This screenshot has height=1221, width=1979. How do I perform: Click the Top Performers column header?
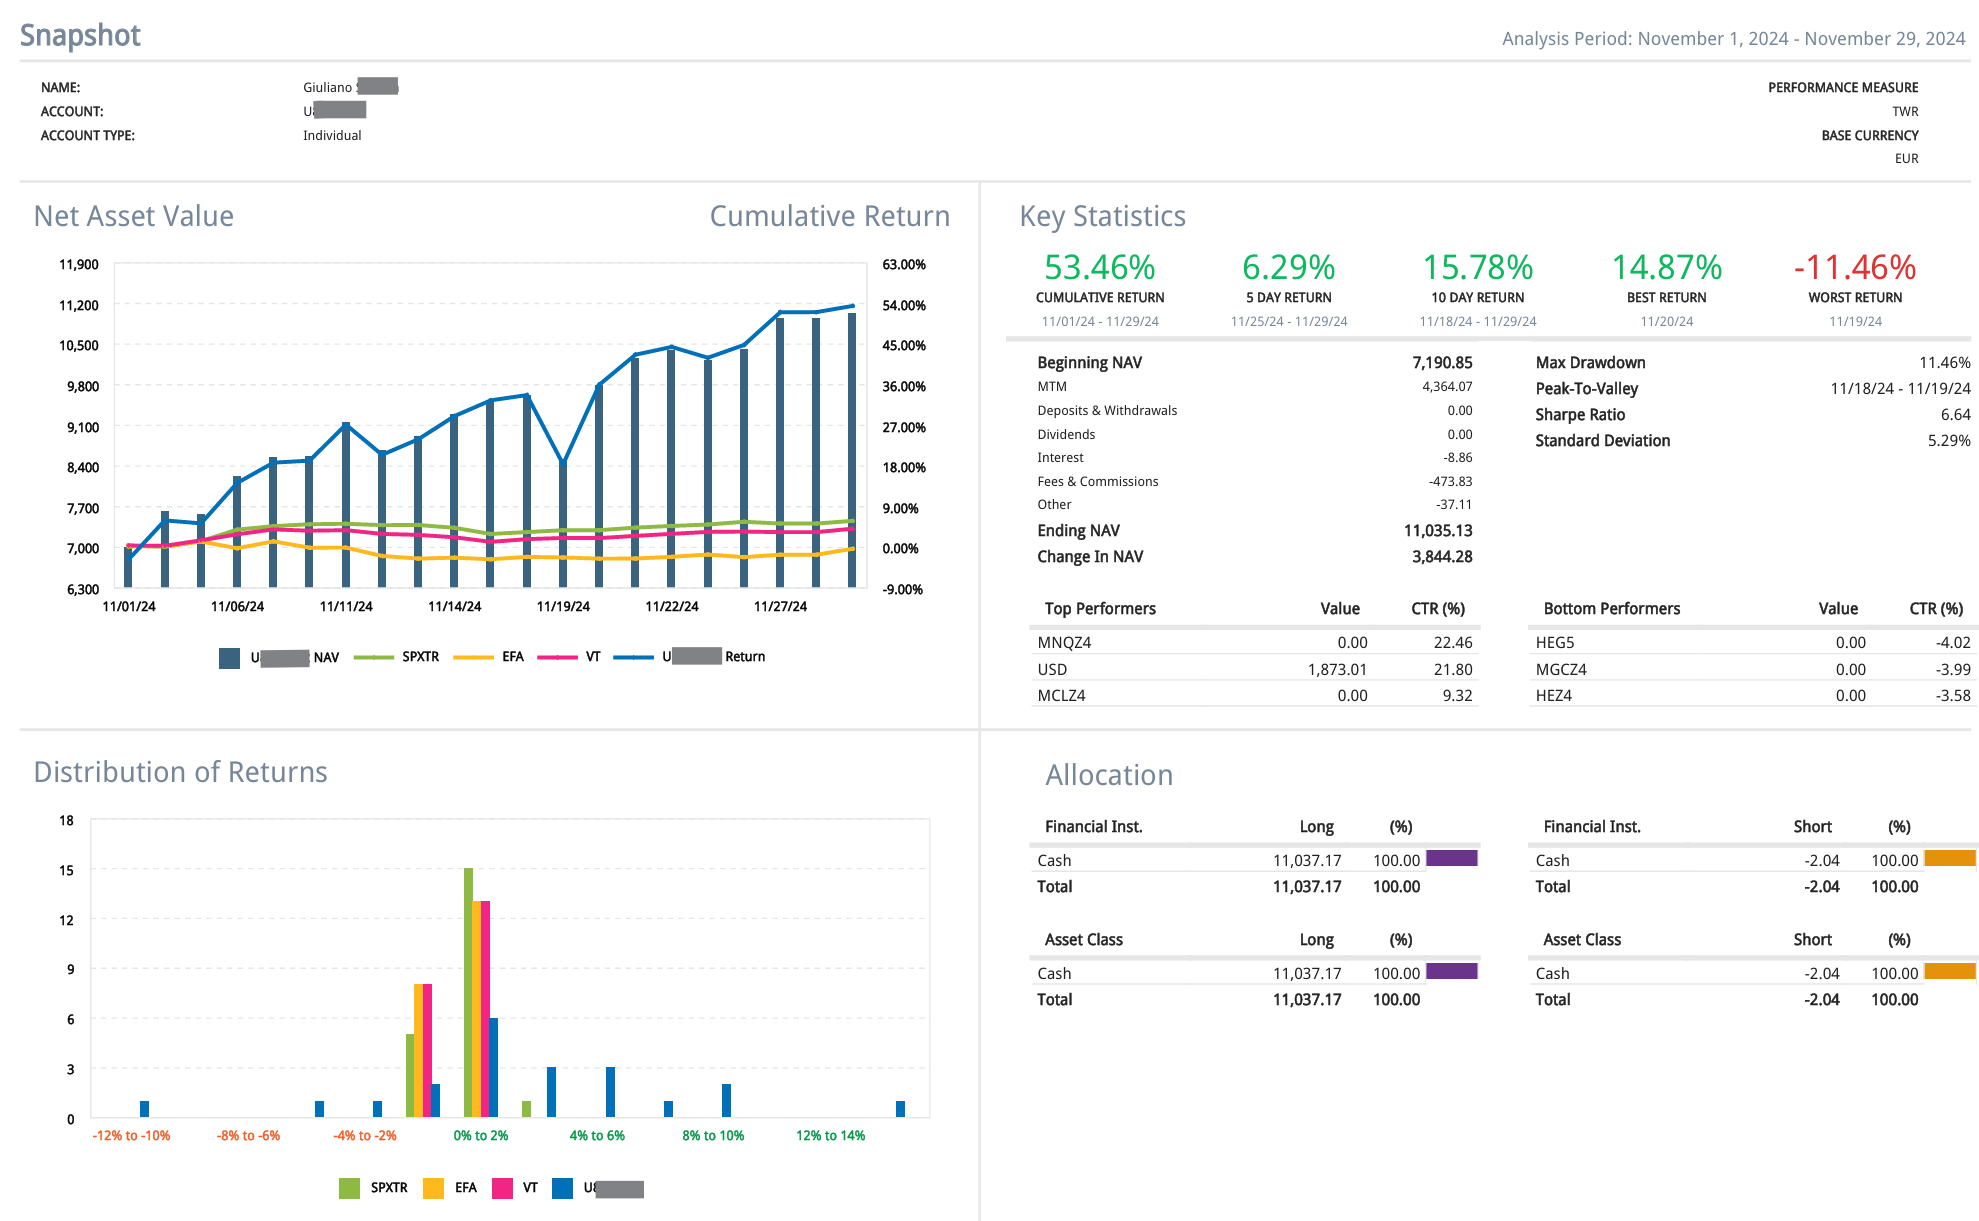pos(1100,608)
